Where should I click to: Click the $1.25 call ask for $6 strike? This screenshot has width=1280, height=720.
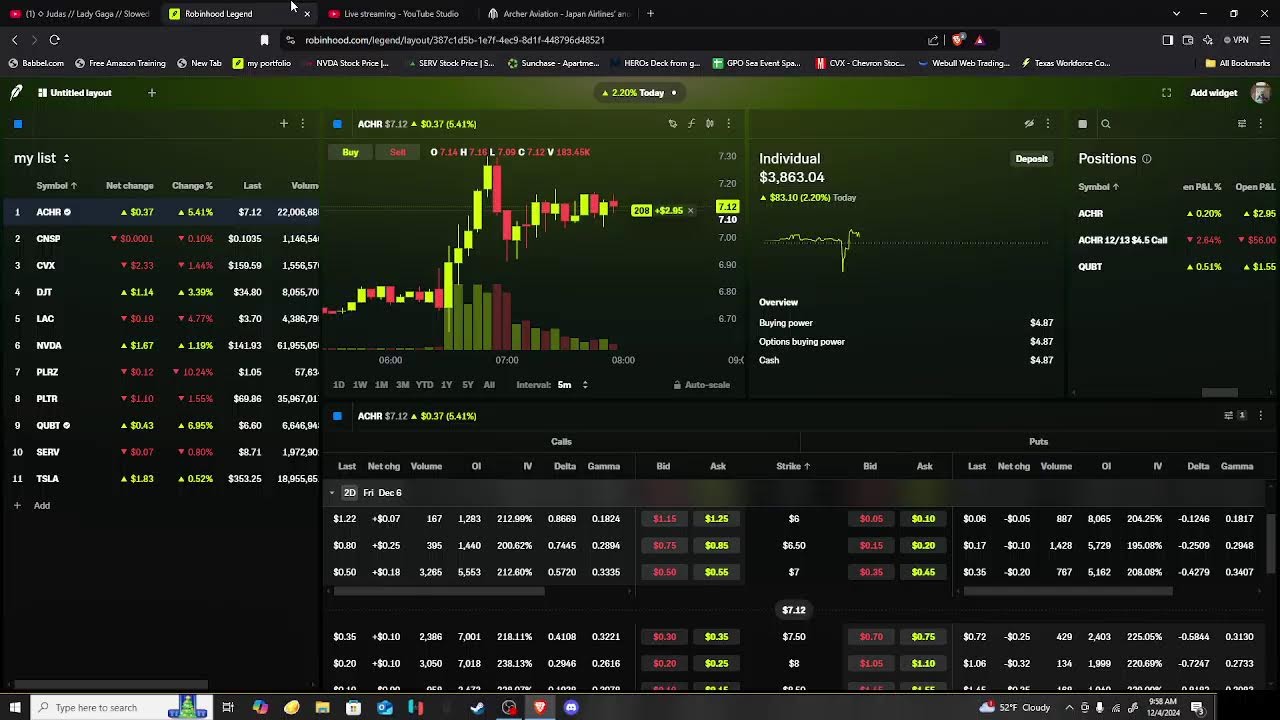click(x=717, y=519)
